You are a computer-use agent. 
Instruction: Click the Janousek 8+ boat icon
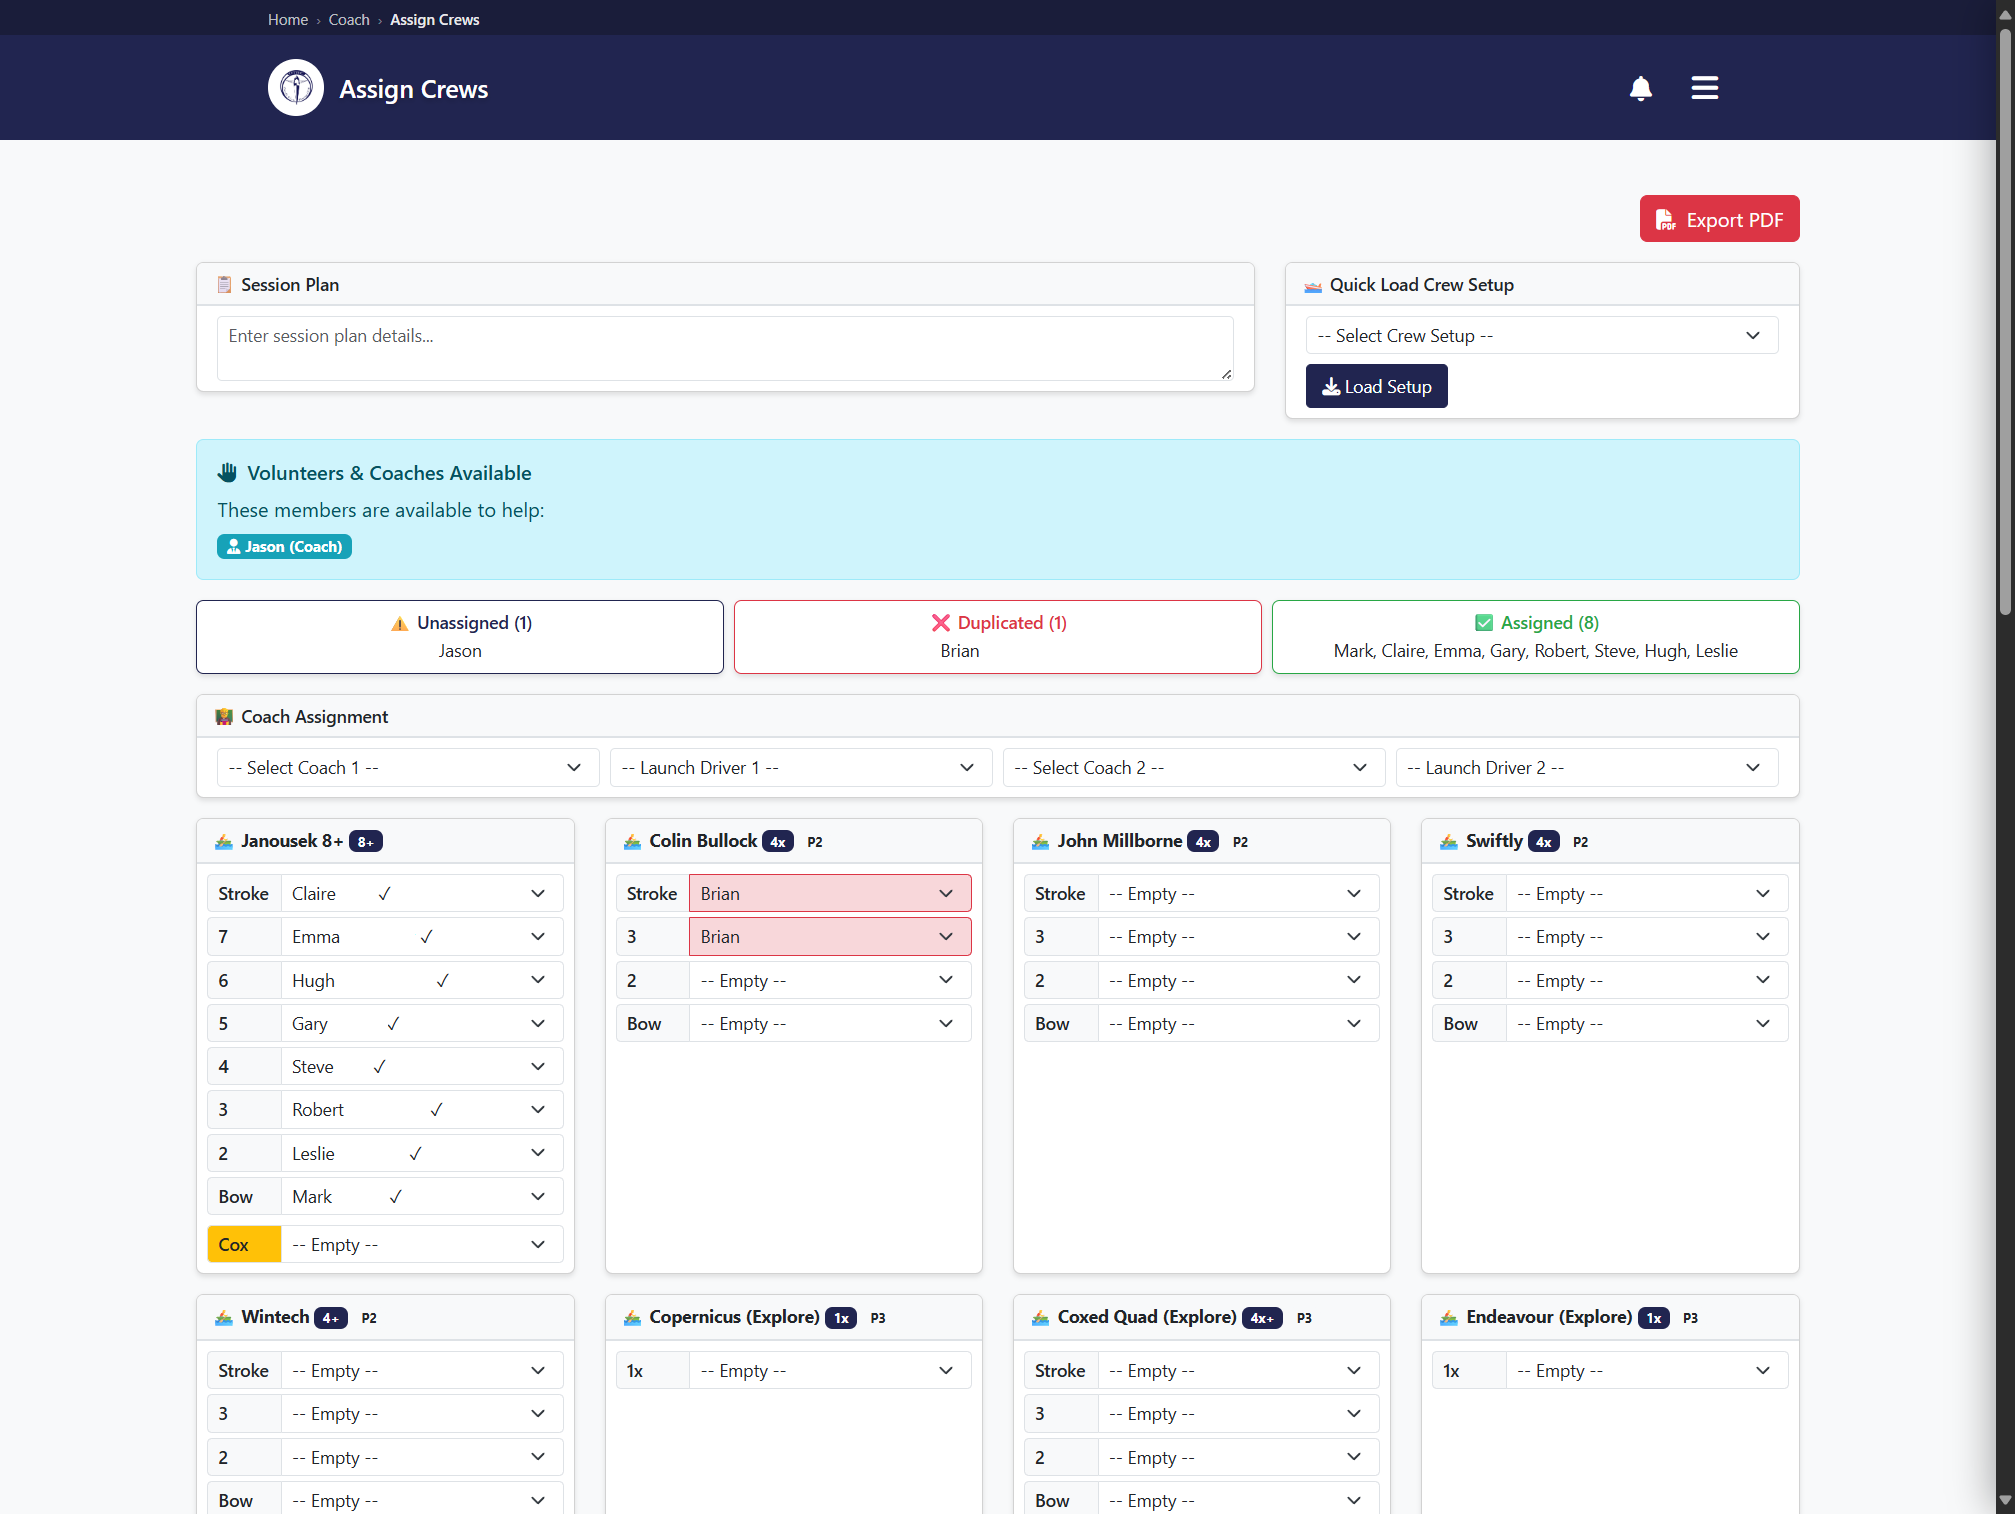224,842
